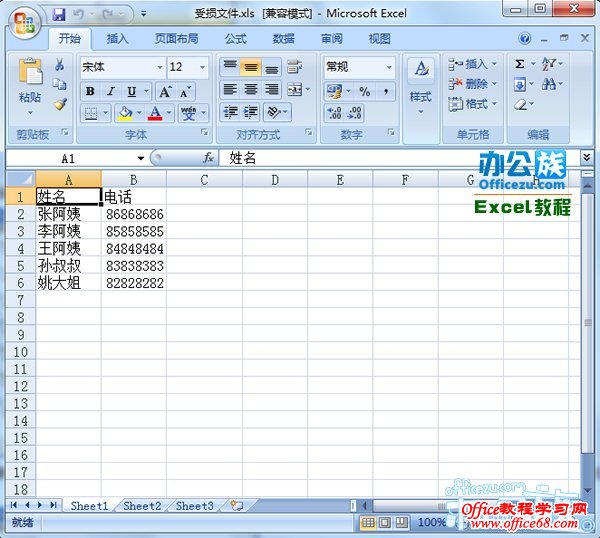The height and width of the screenshot is (538, 600).
Task: Toggle bold formatting
Action: tap(90, 91)
